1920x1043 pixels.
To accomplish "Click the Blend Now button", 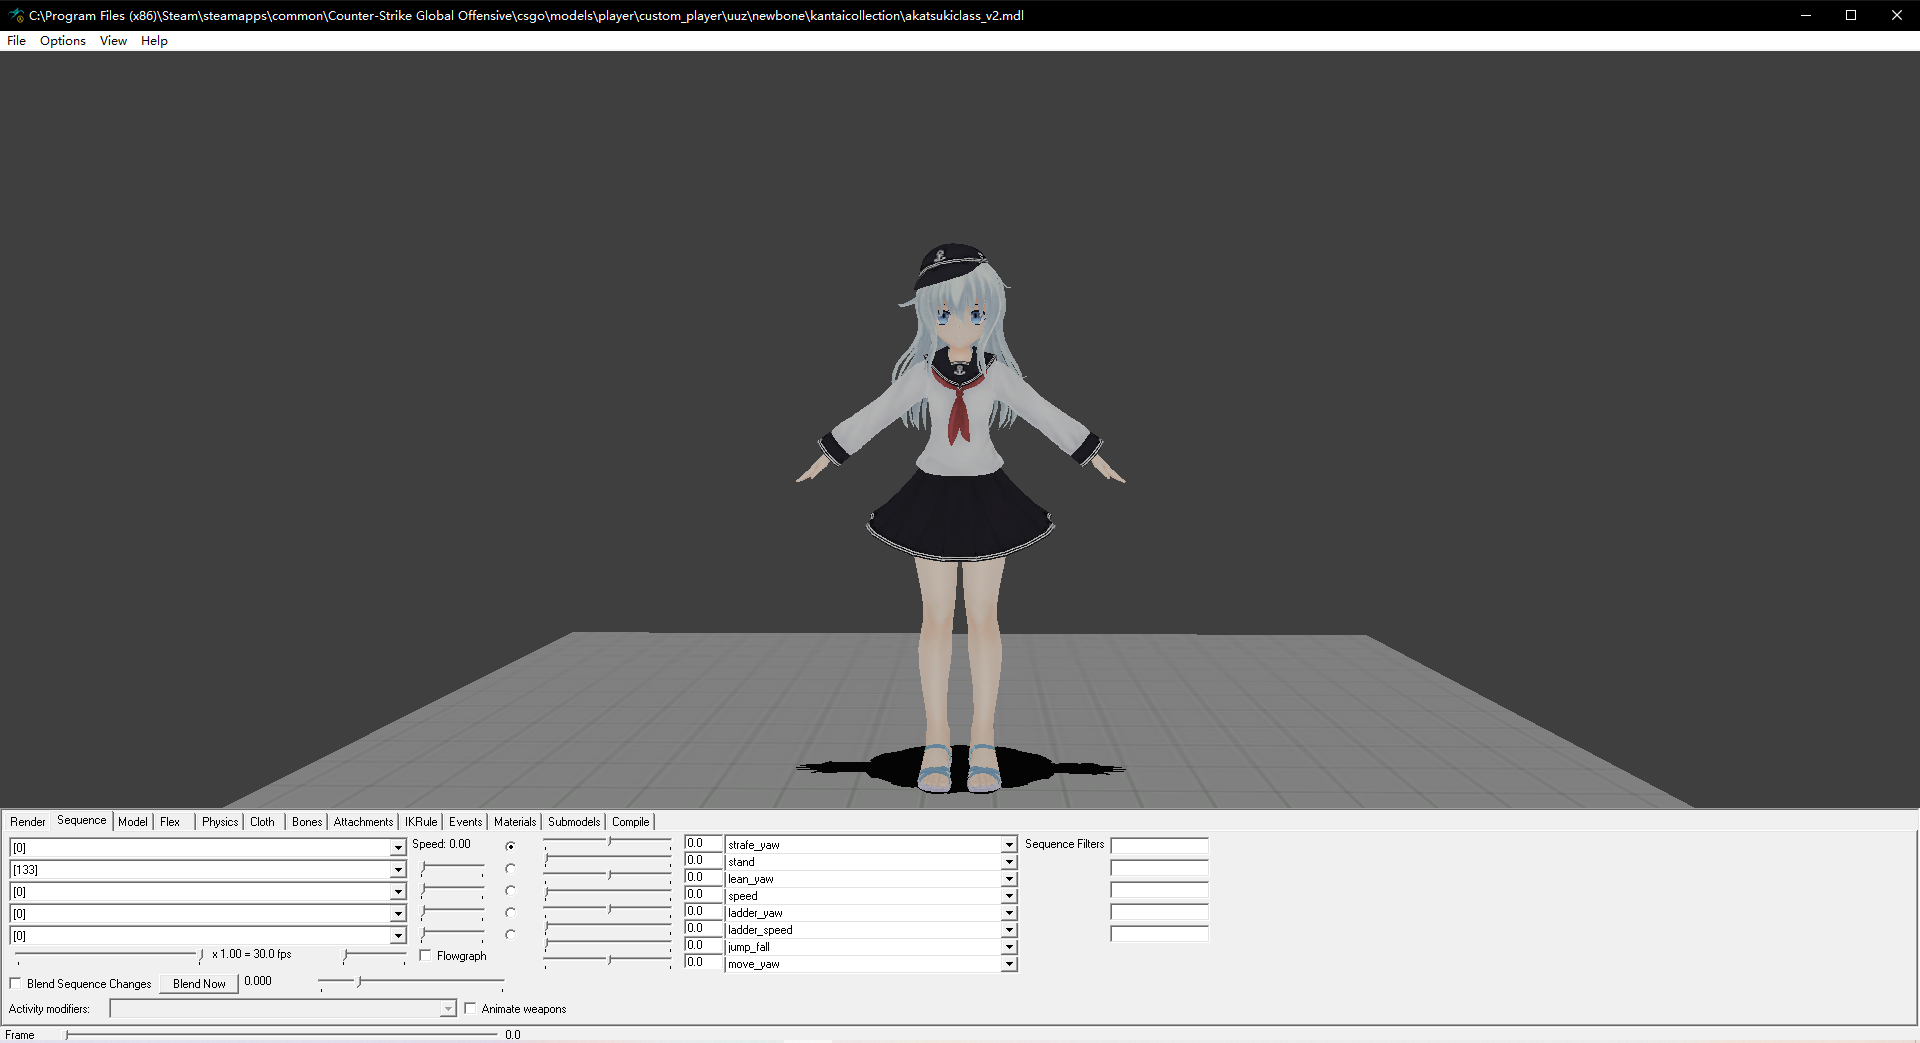I will 199,984.
